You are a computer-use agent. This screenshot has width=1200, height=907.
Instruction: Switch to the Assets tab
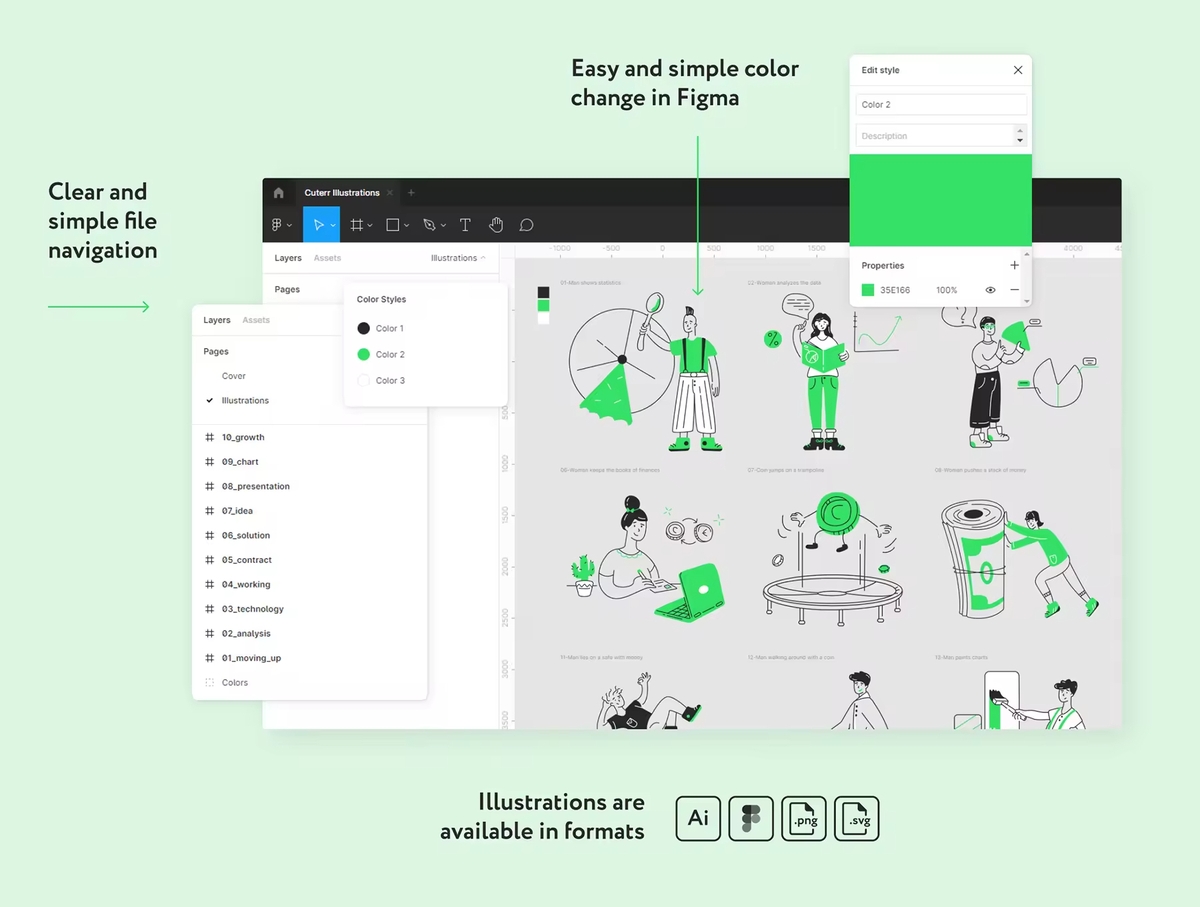(256, 320)
